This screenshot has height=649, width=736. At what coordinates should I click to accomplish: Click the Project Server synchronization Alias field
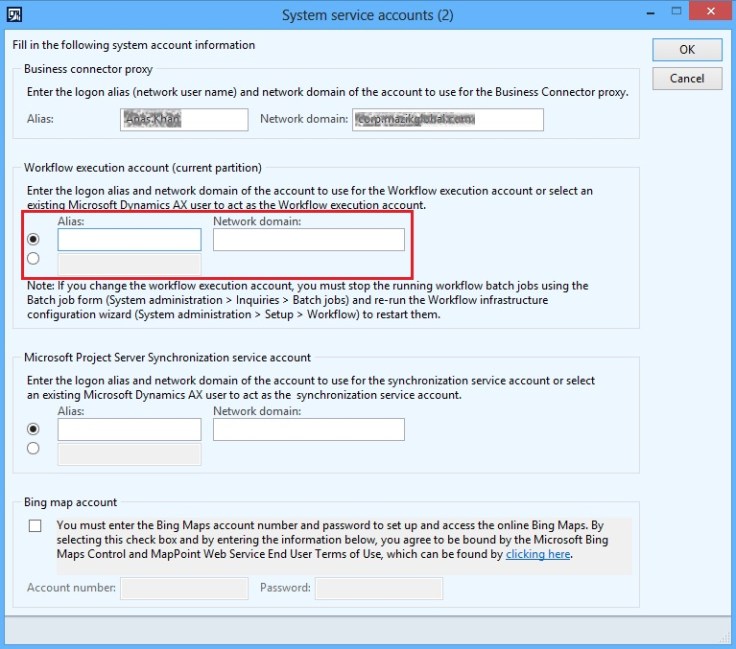(129, 429)
